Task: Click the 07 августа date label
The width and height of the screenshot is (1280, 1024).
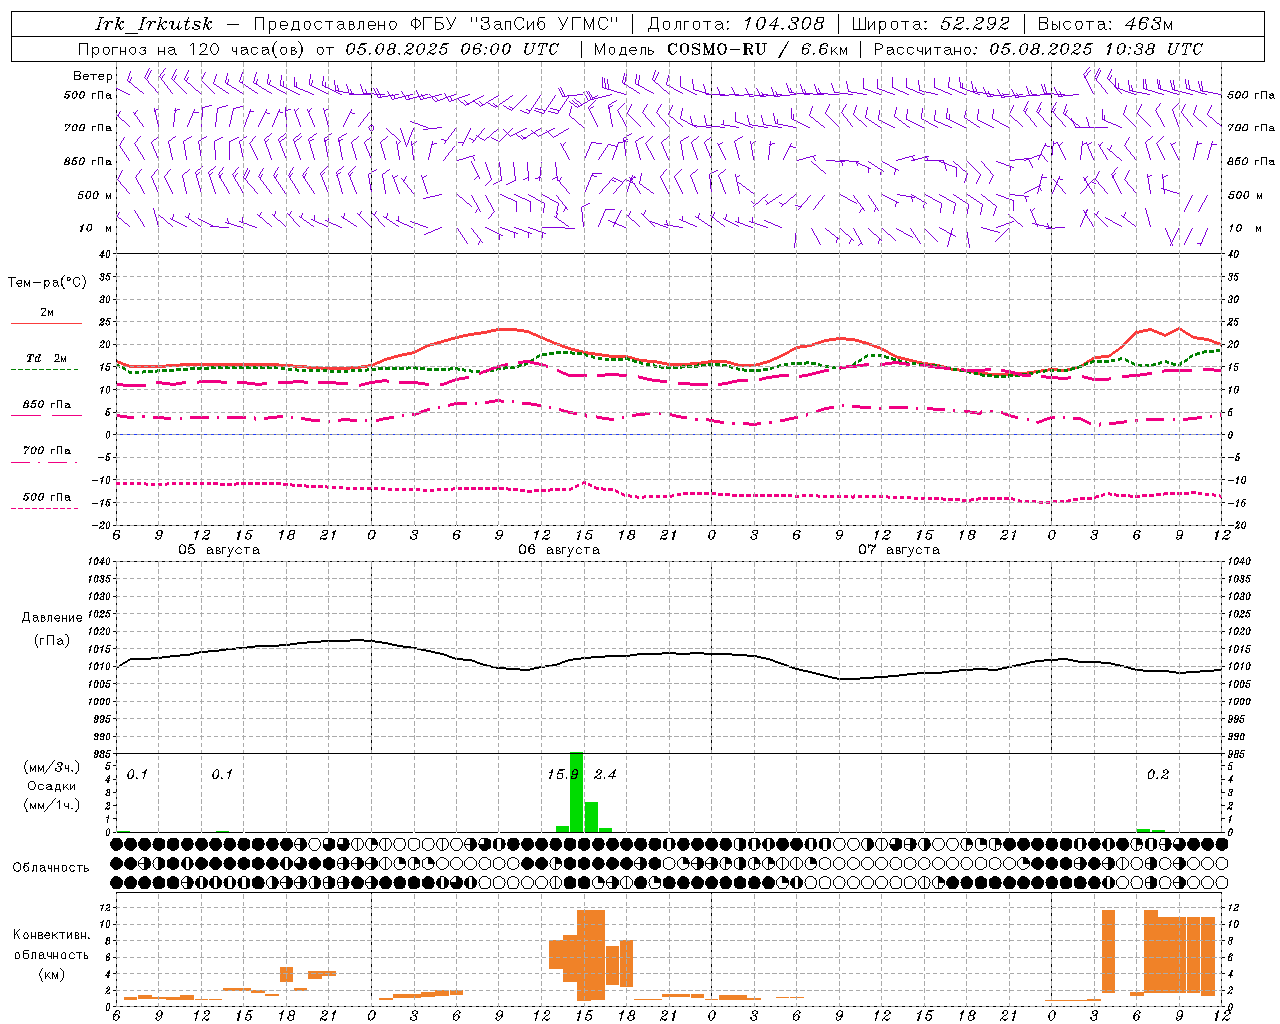Action: pos(899,550)
